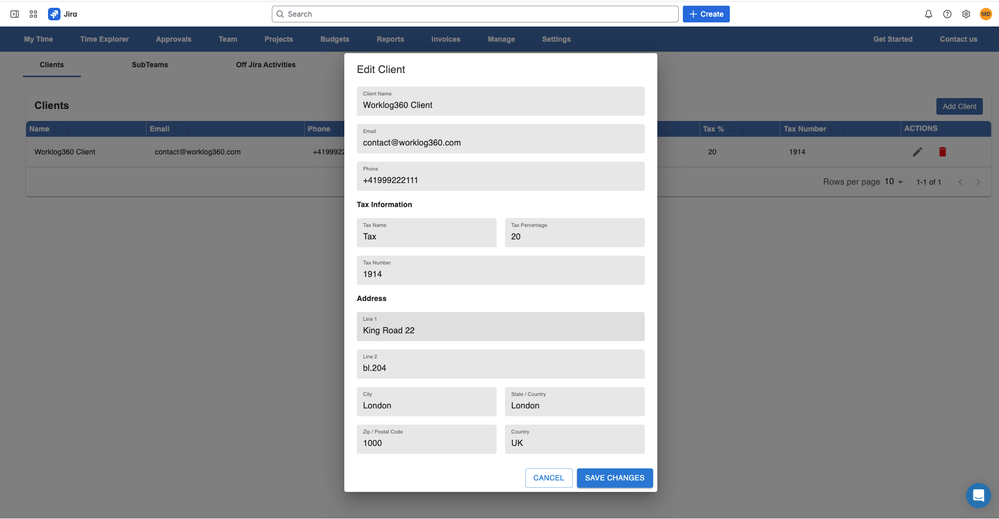Expand the Rows per page dropdown
Viewport: 999px width, 519px height.
point(894,181)
